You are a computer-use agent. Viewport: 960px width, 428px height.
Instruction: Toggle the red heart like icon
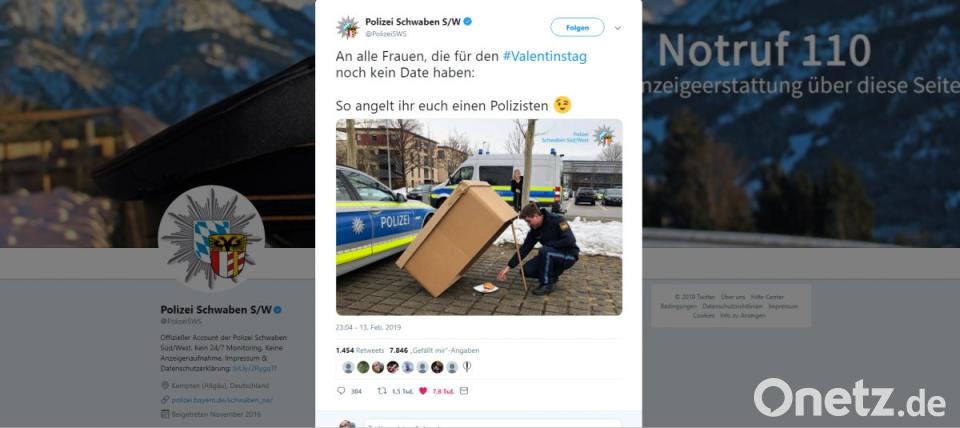pyautogui.click(x=422, y=391)
